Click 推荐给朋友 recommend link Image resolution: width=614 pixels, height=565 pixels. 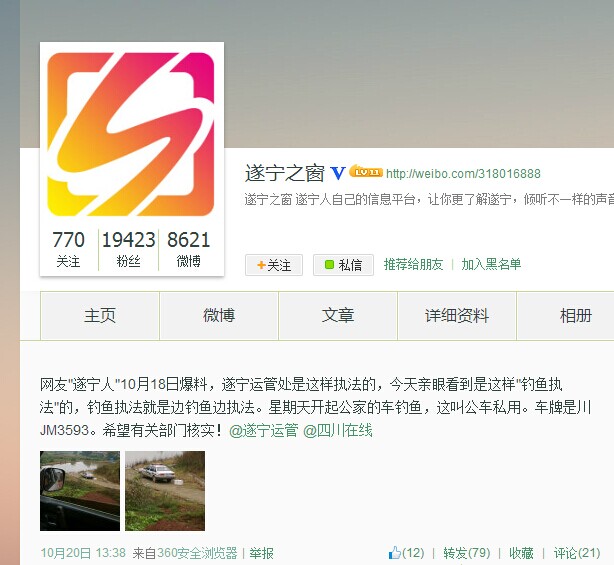[413, 264]
